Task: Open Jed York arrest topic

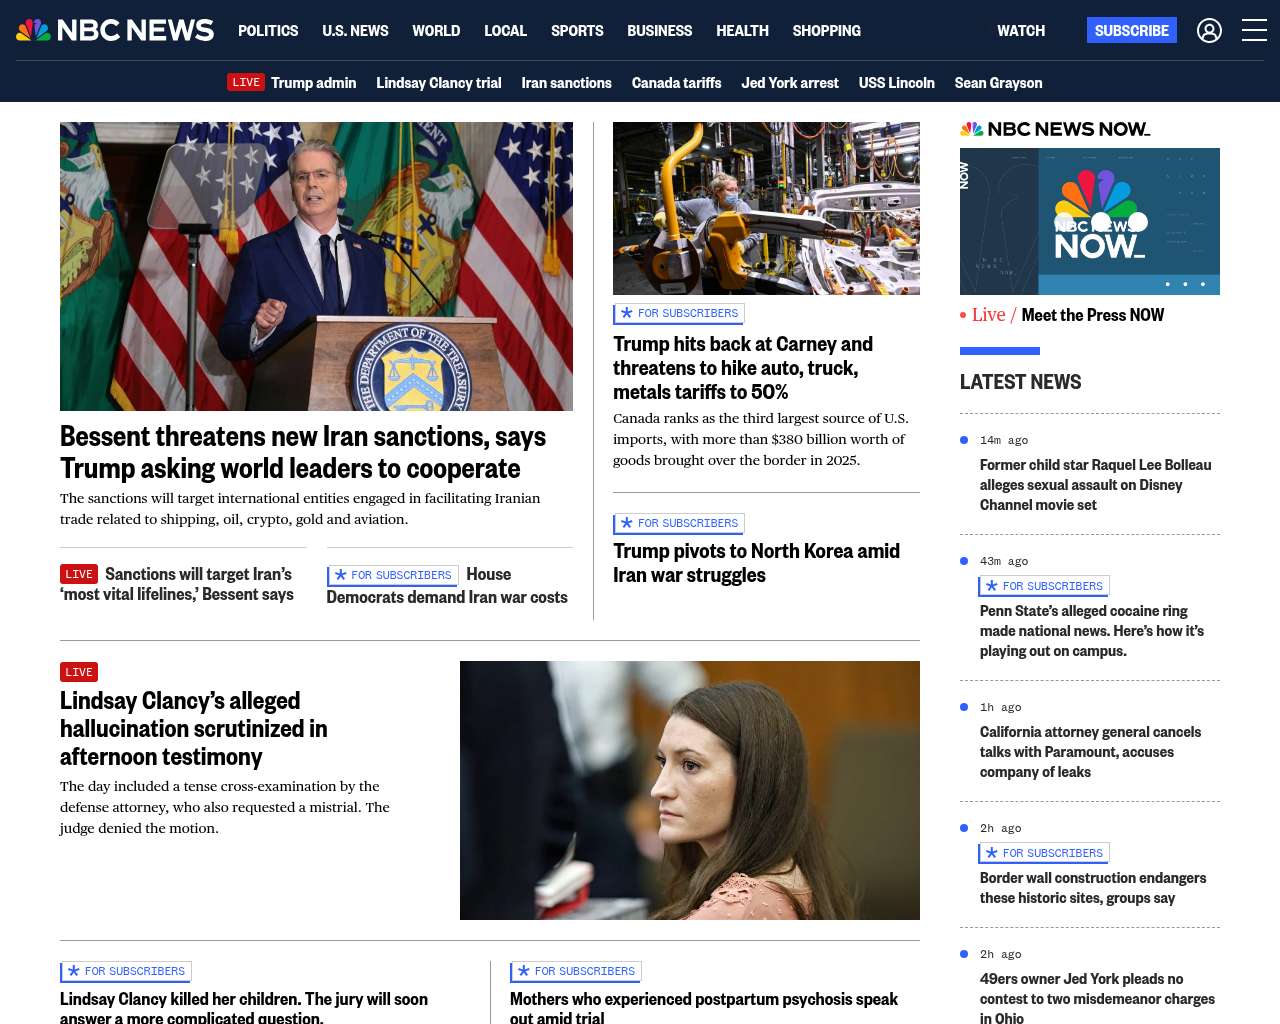Action: click(x=790, y=83)
